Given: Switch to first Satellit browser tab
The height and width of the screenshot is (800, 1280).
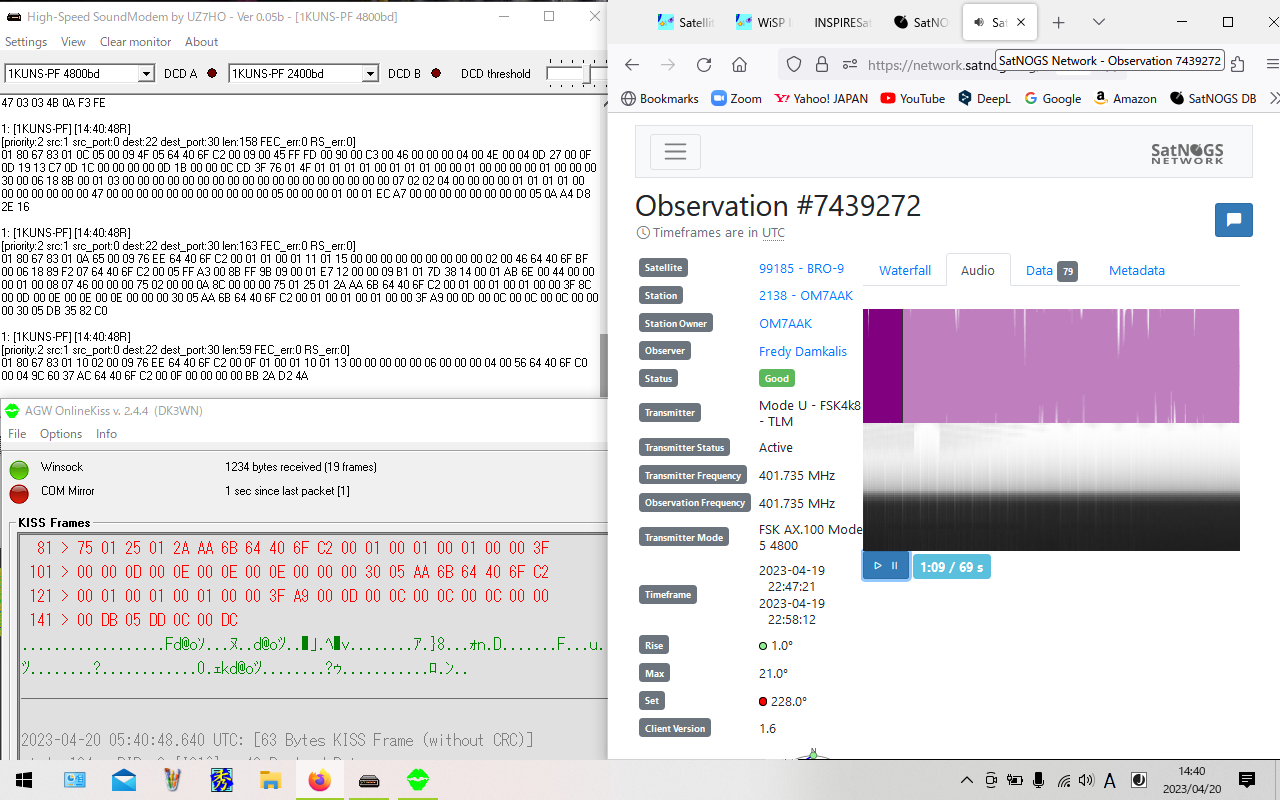Looking at the screenshot, I should tap(685, 22).
